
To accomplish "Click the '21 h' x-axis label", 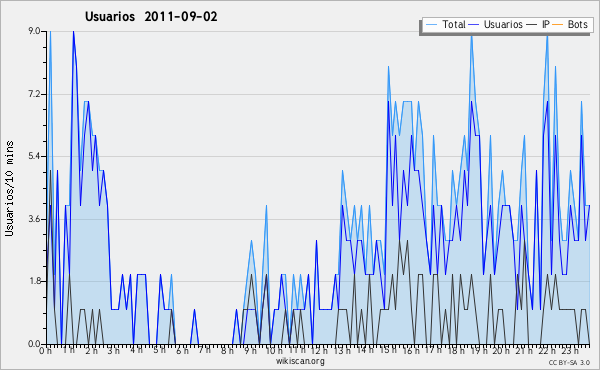I will pyautogui.click(x=523, y=350).
